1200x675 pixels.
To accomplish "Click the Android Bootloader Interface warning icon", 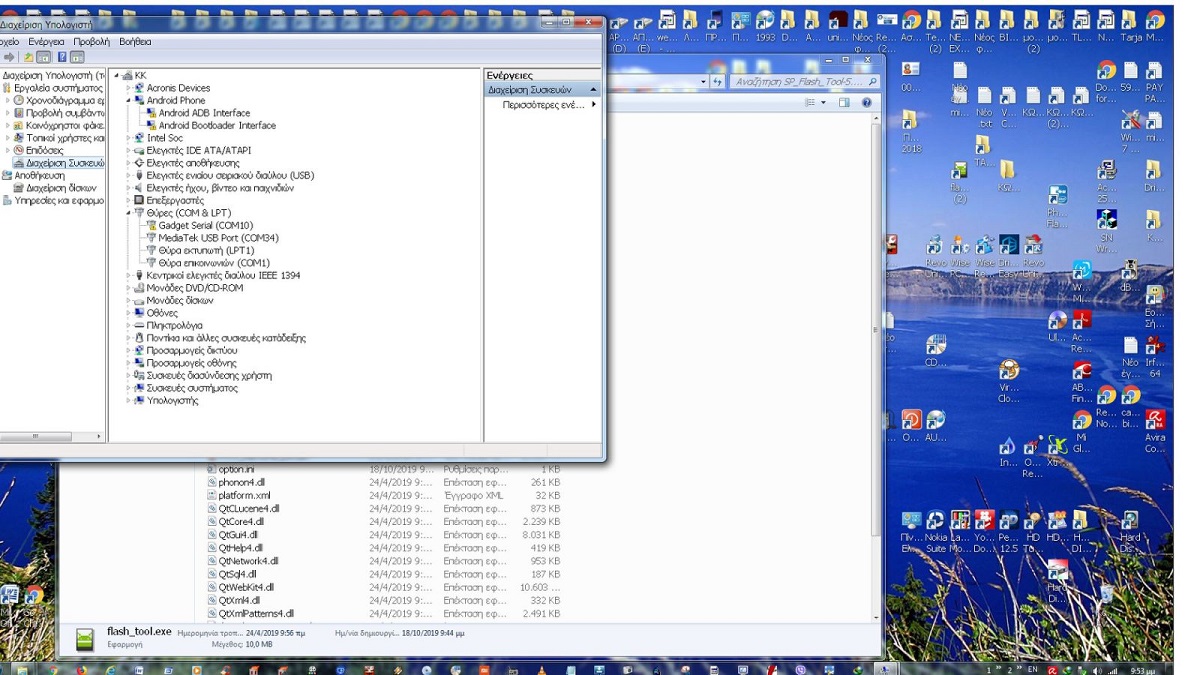I will pos(151,126).
